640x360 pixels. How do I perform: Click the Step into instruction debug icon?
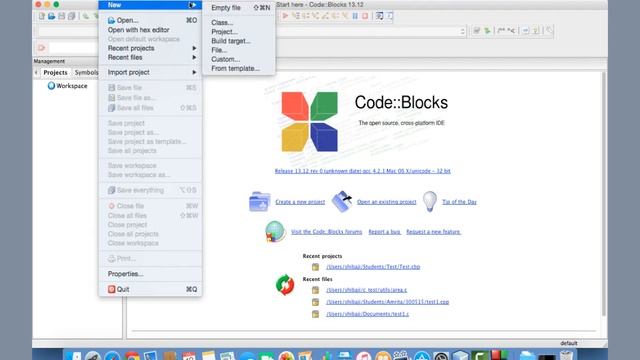(345, 16)
